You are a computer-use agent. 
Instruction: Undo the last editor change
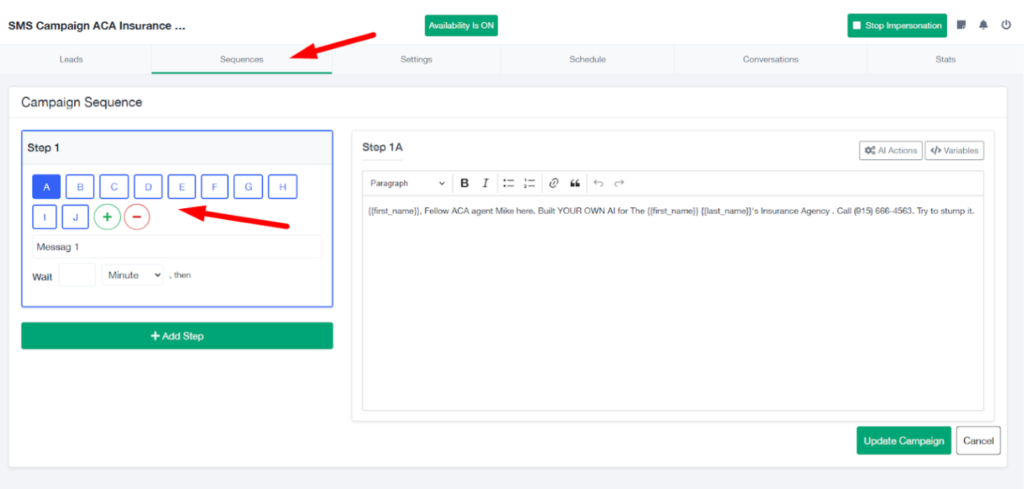pos(598,183)
